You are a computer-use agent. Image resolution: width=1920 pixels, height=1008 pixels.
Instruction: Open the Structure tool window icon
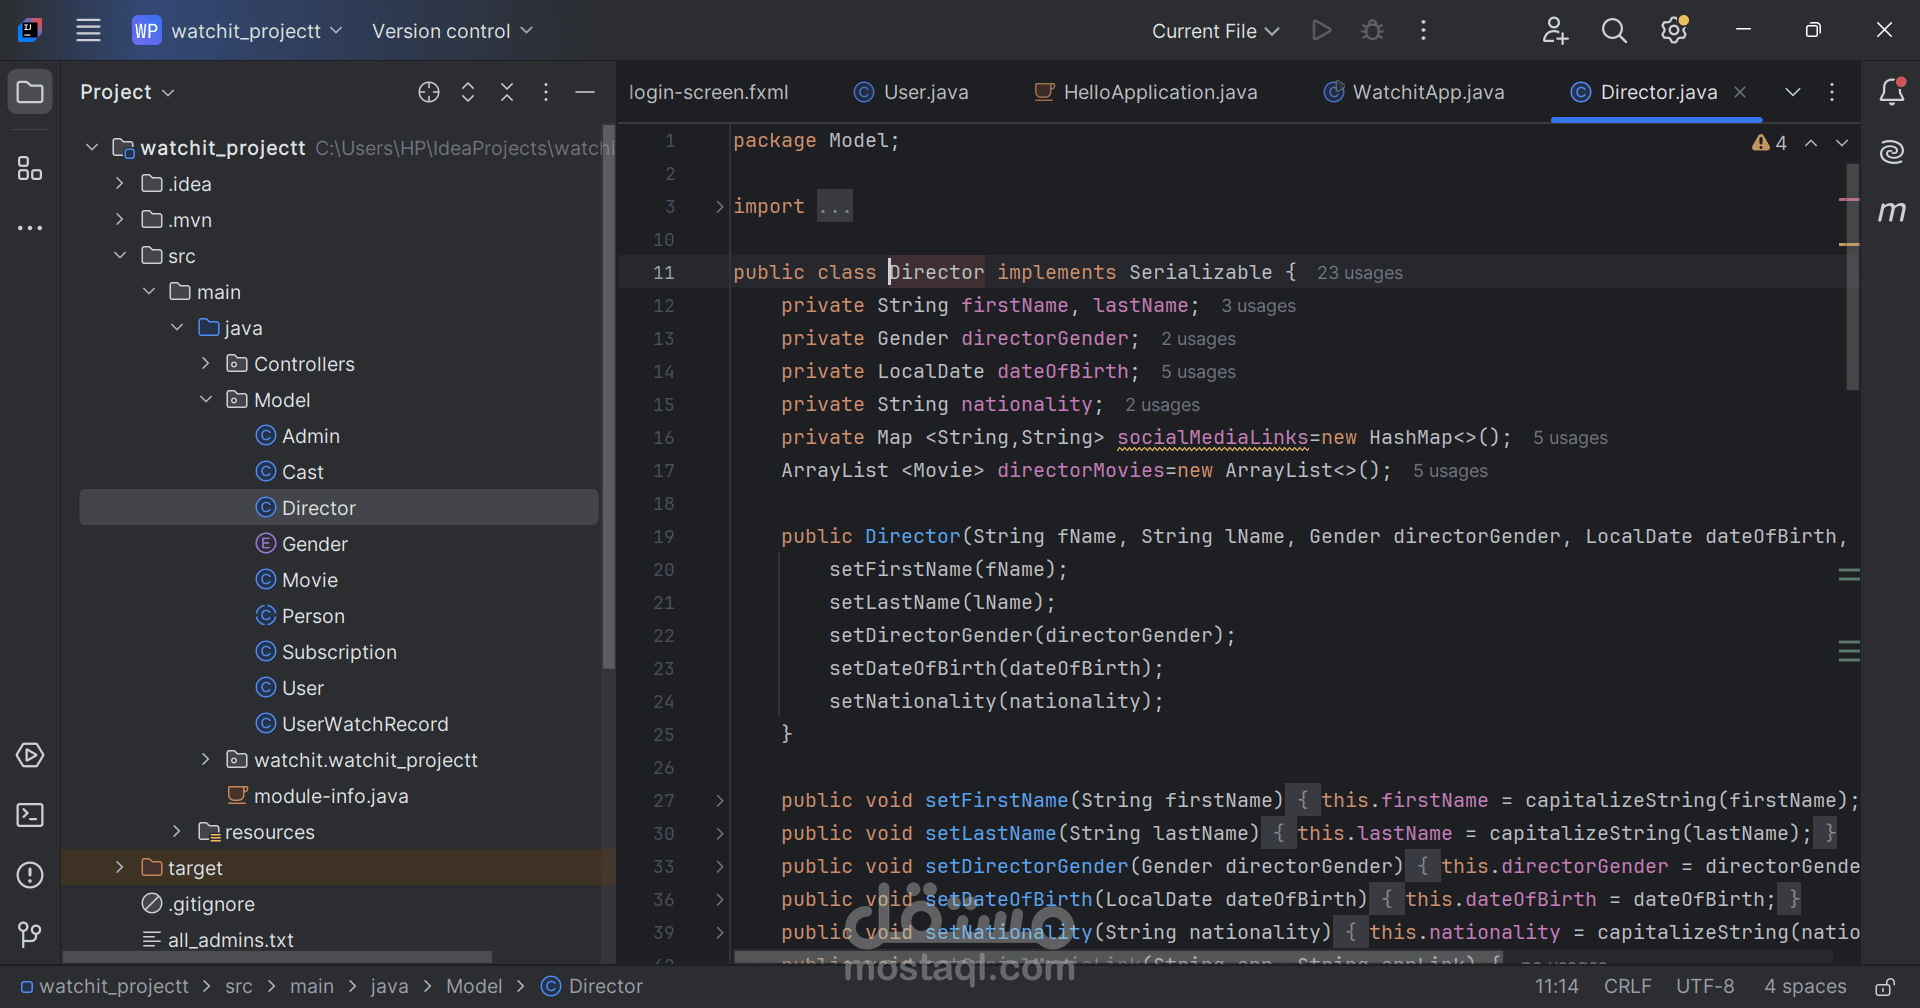[x=30, y=168]
